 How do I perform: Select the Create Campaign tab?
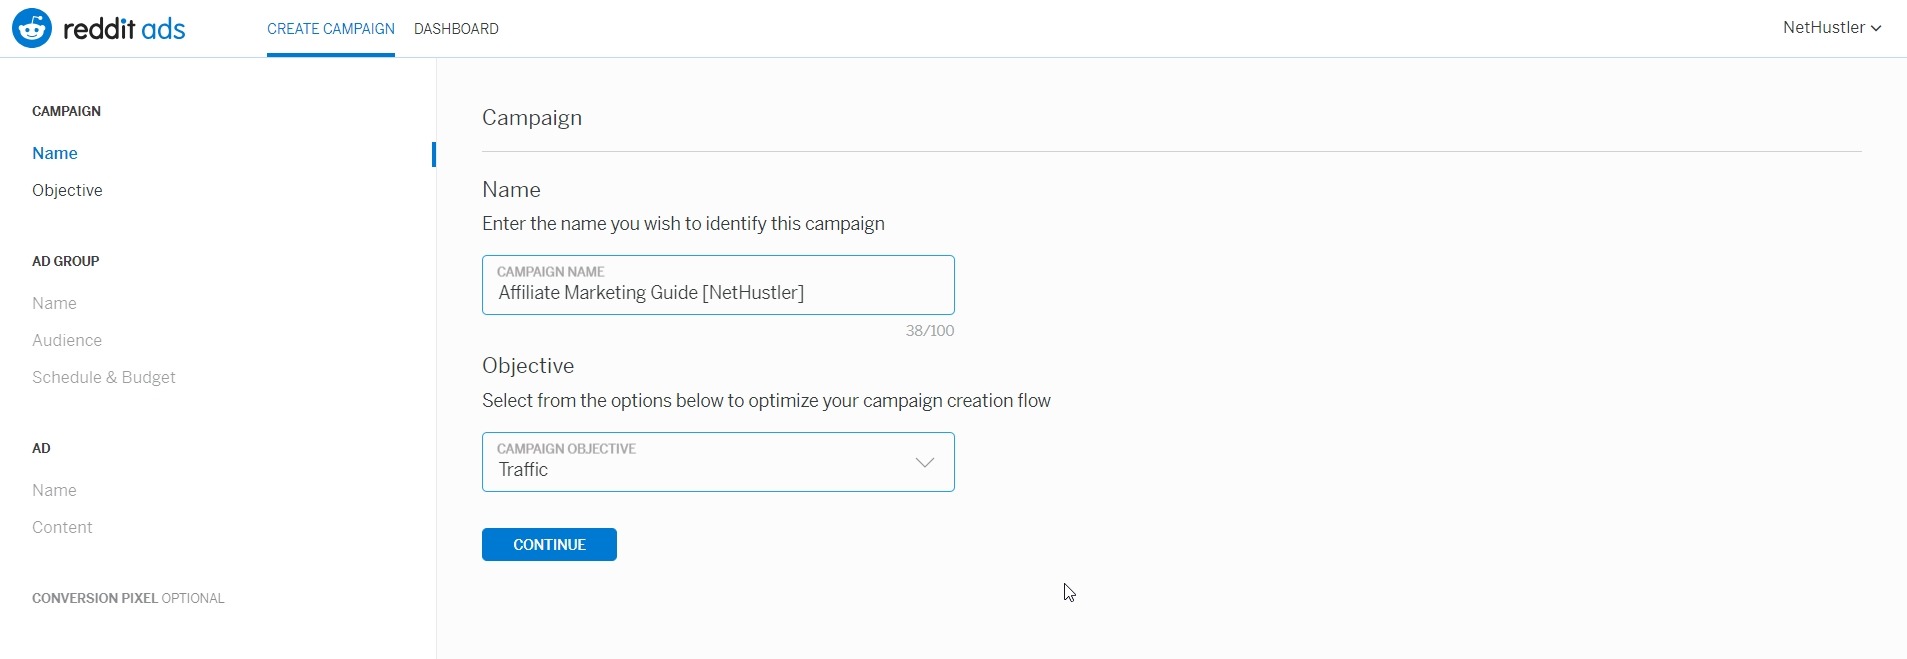click(331, 29)
